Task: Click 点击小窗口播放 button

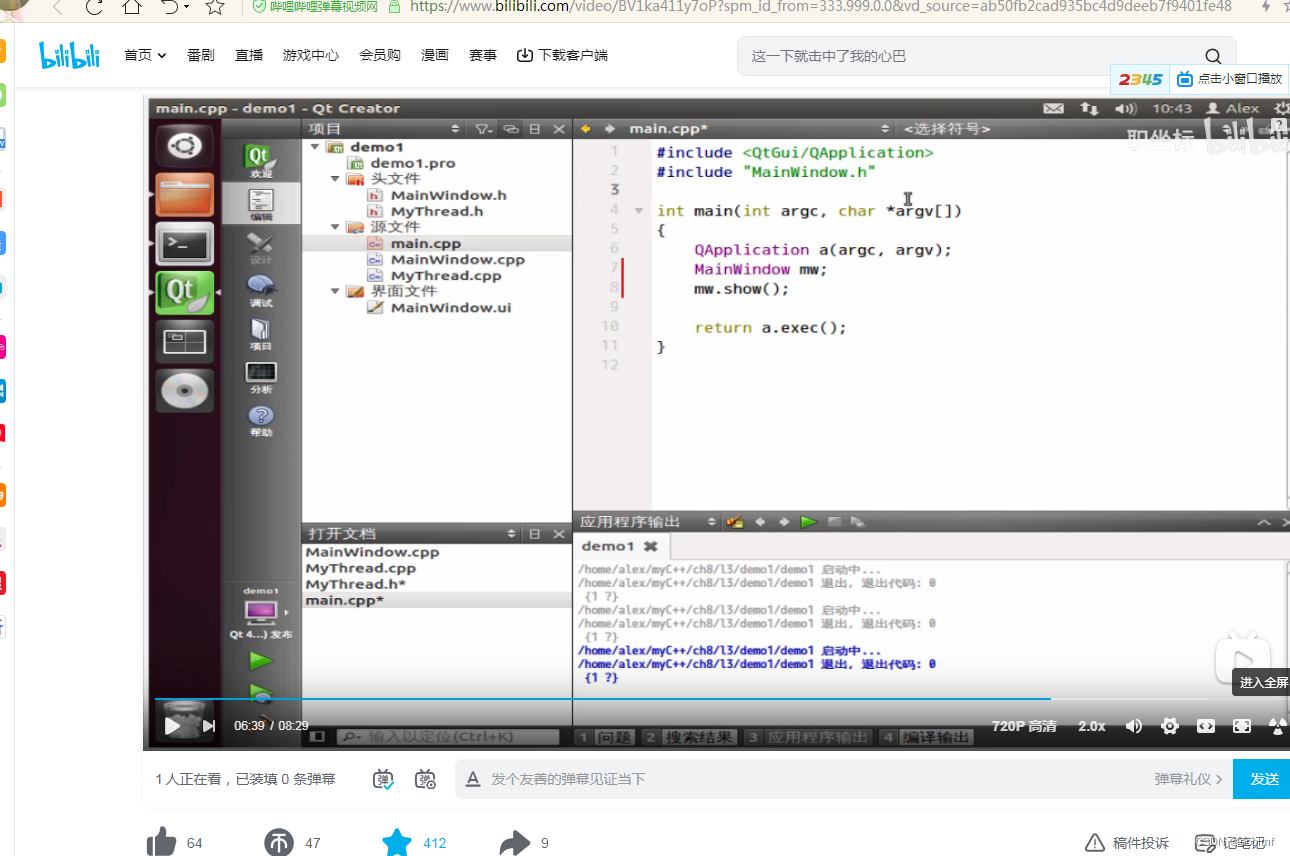Action: click(x=1230, y=79)
